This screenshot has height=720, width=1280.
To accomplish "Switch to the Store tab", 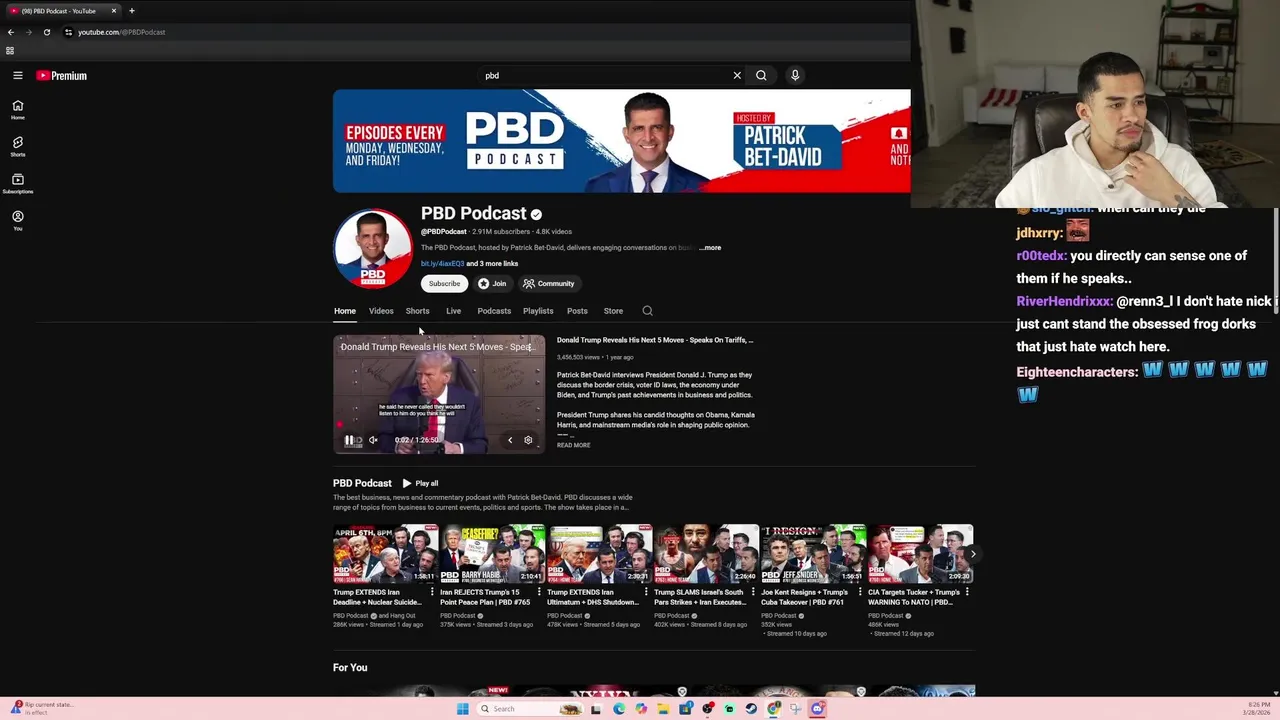I will (x=613, y=311).
